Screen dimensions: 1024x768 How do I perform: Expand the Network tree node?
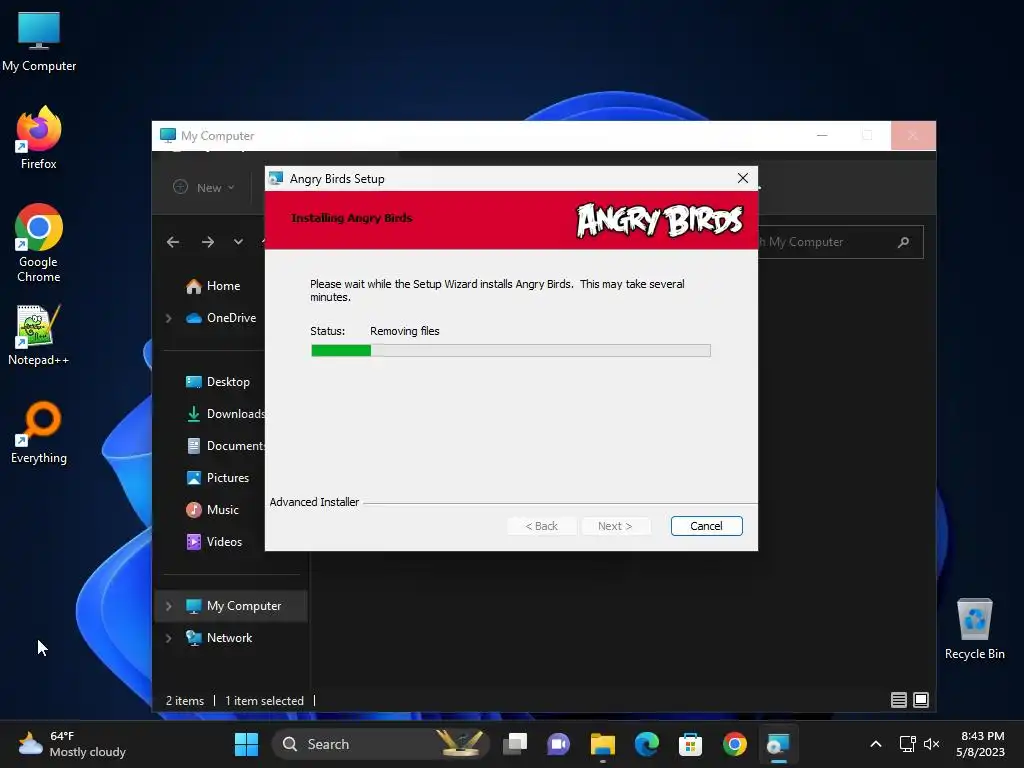click(x=168, y=638)
